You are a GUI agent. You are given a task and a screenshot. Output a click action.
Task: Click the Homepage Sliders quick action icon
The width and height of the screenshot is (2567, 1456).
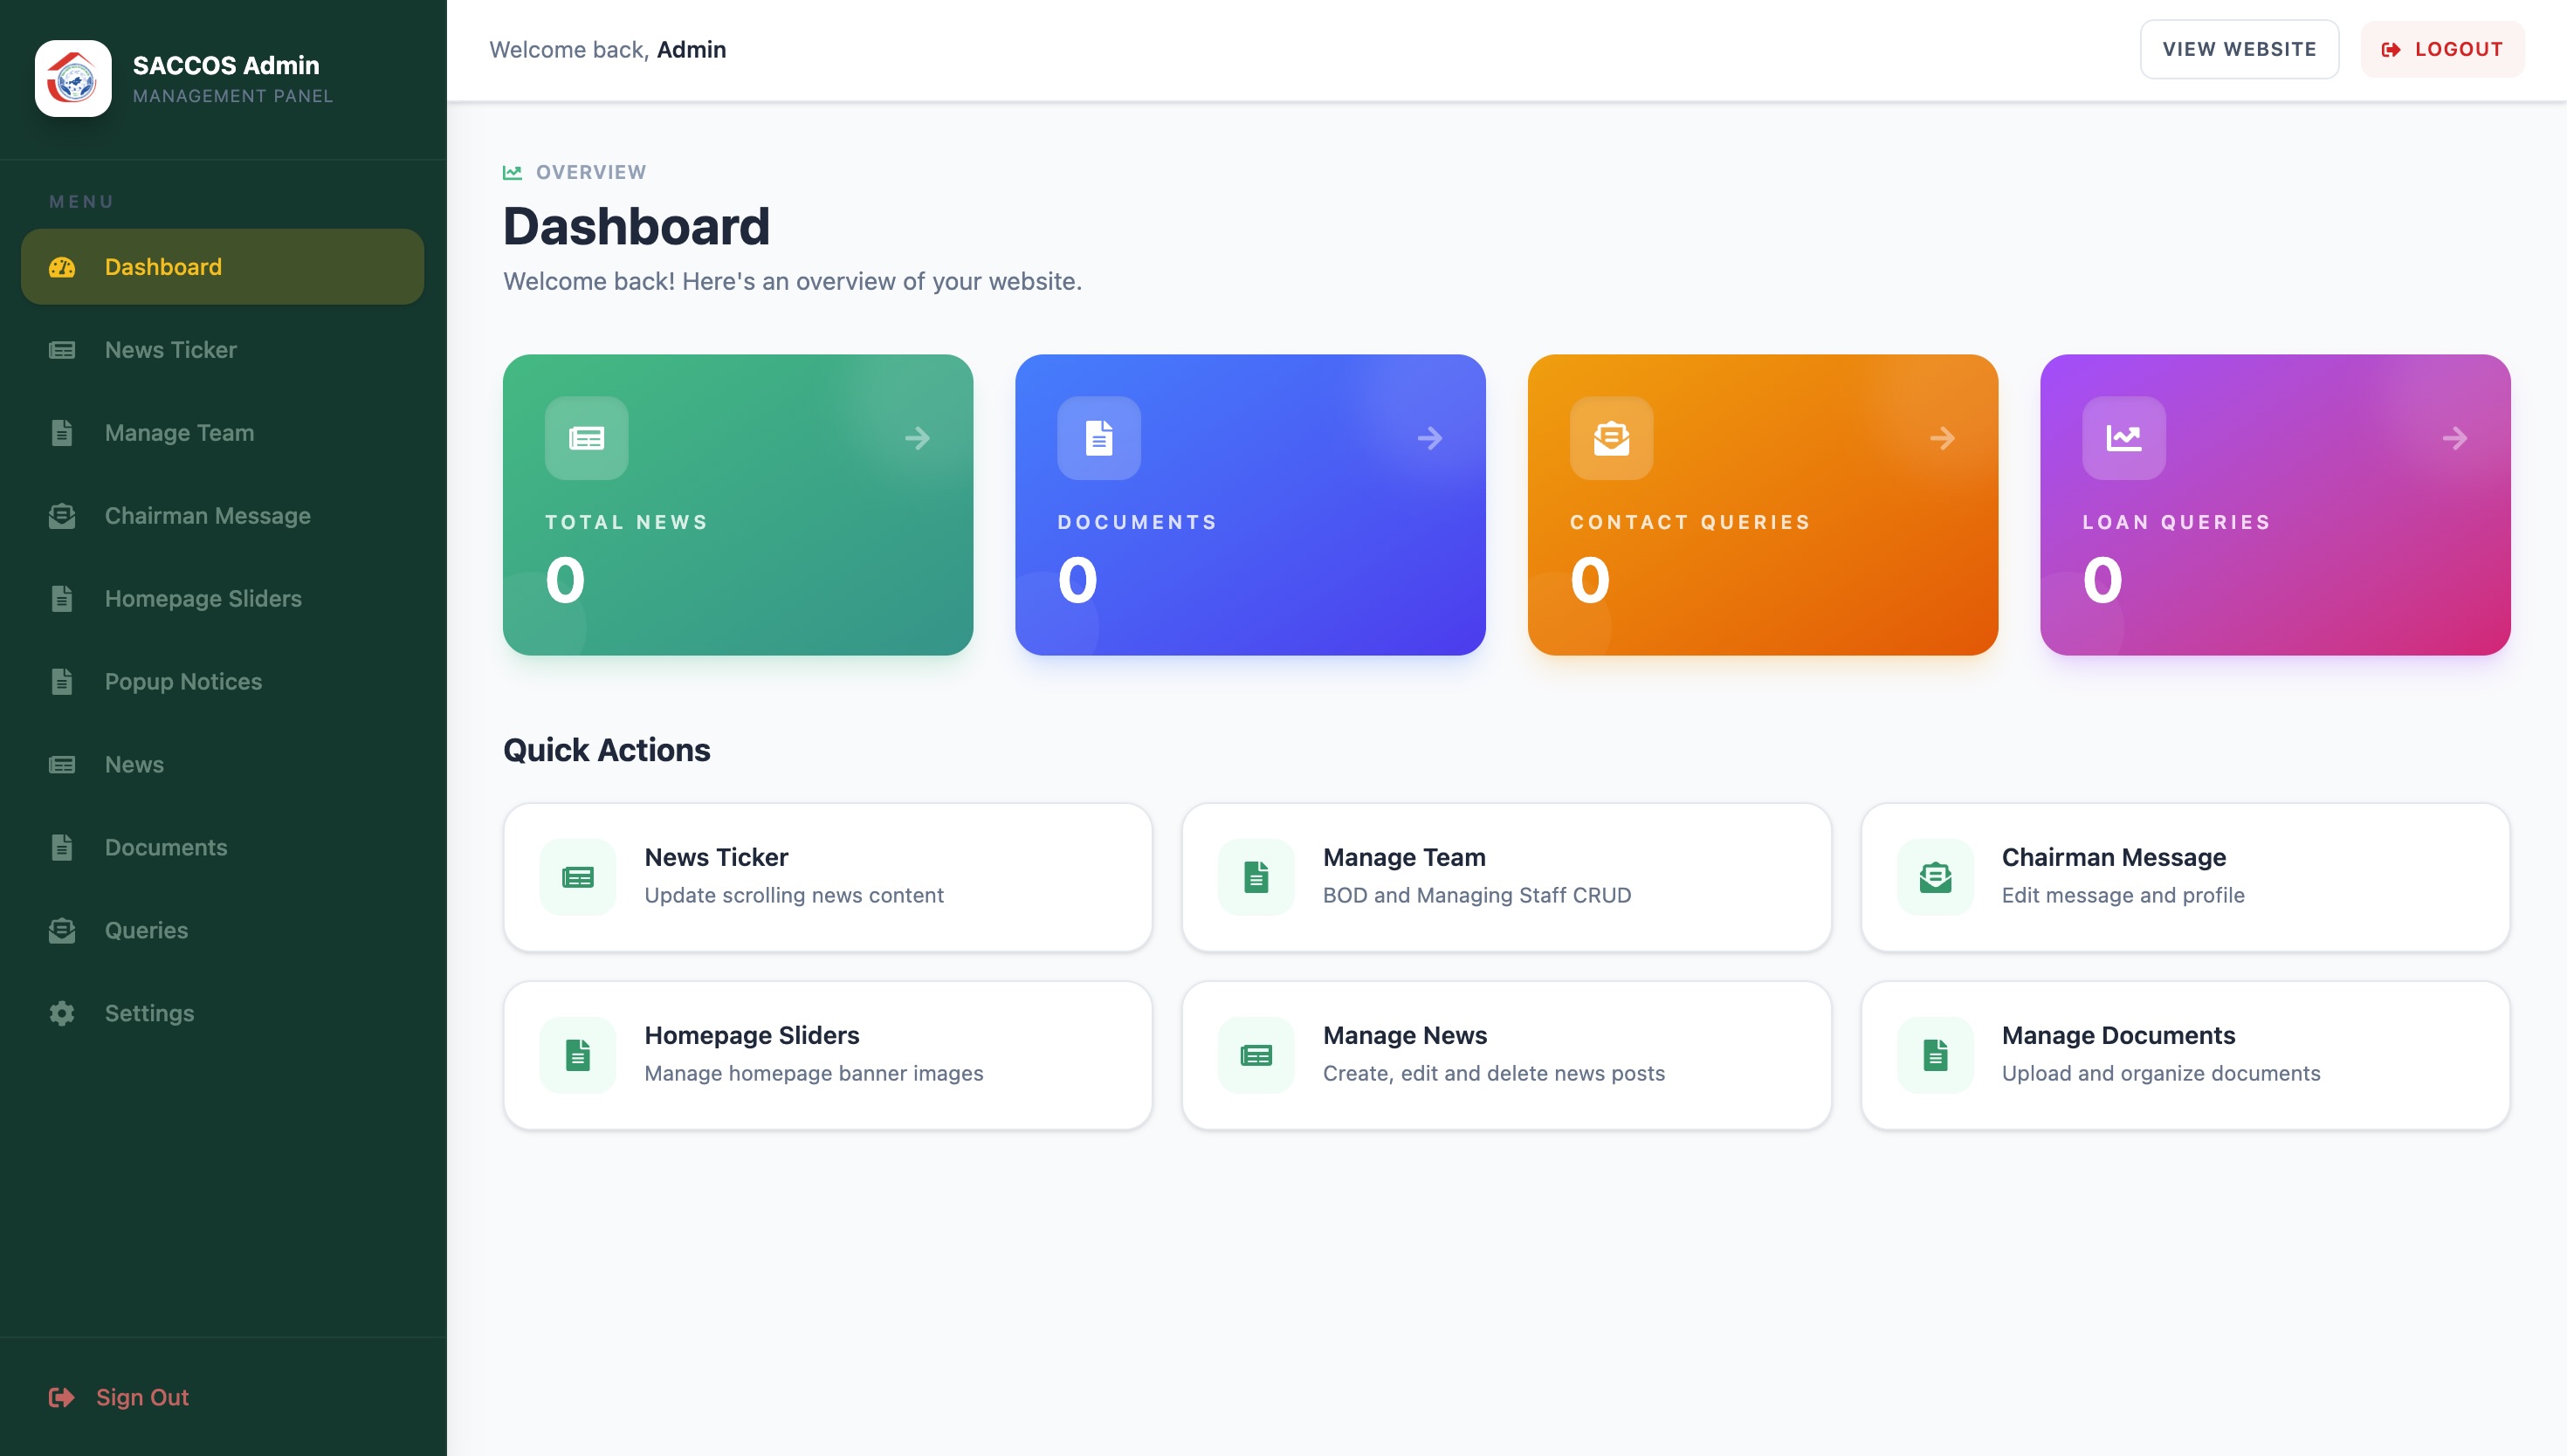click(x=578, y=1055)
